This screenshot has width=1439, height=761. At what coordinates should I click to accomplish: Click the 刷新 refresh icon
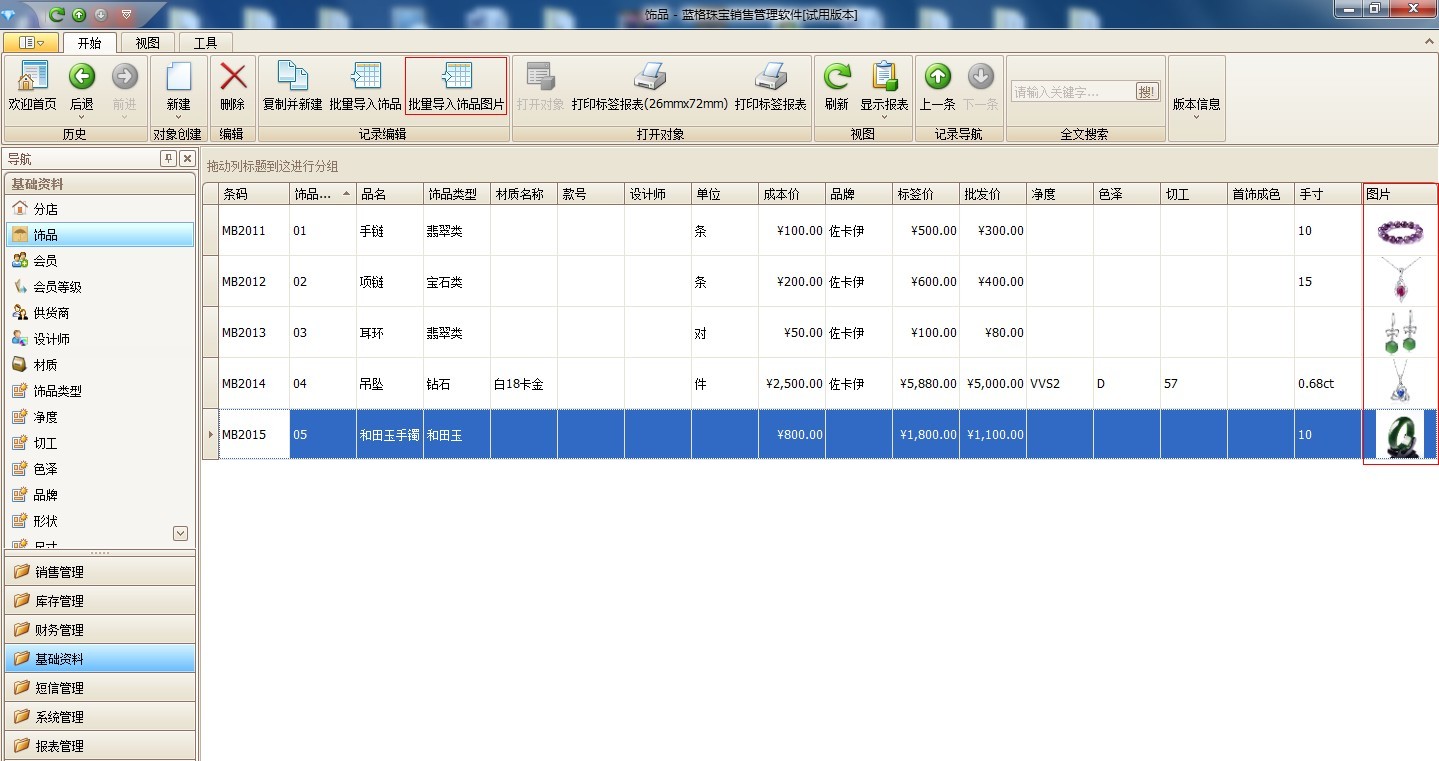(836, 78)
